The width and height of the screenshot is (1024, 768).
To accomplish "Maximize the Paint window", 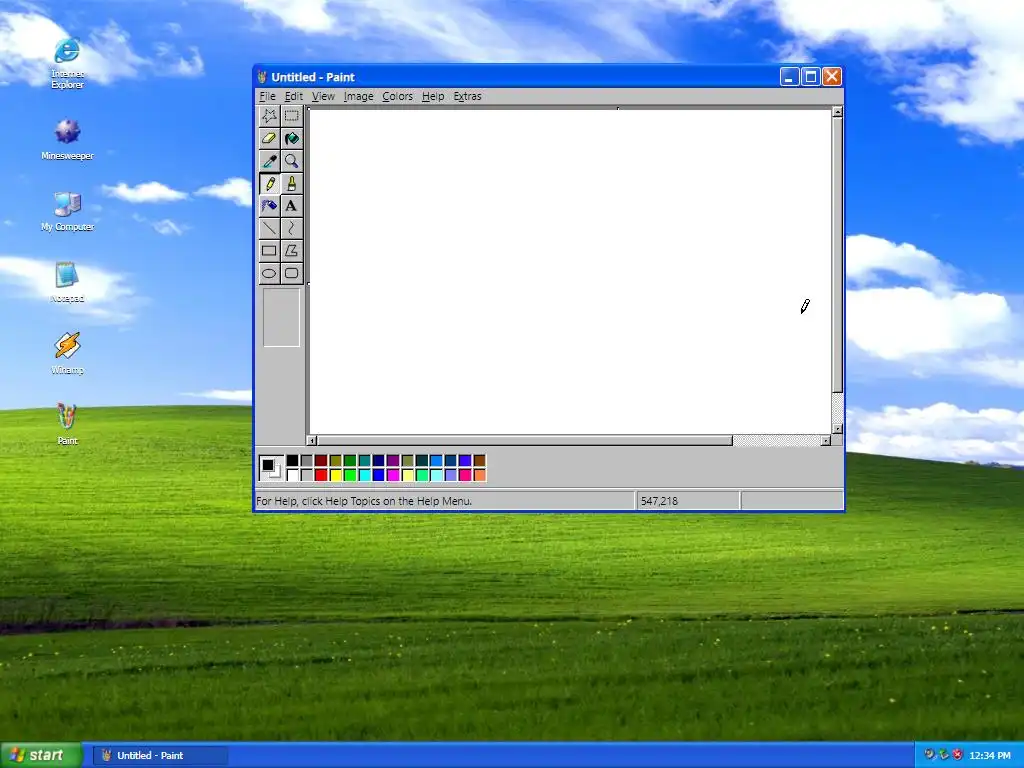I will pyautogui.click(x=810, y=77).
